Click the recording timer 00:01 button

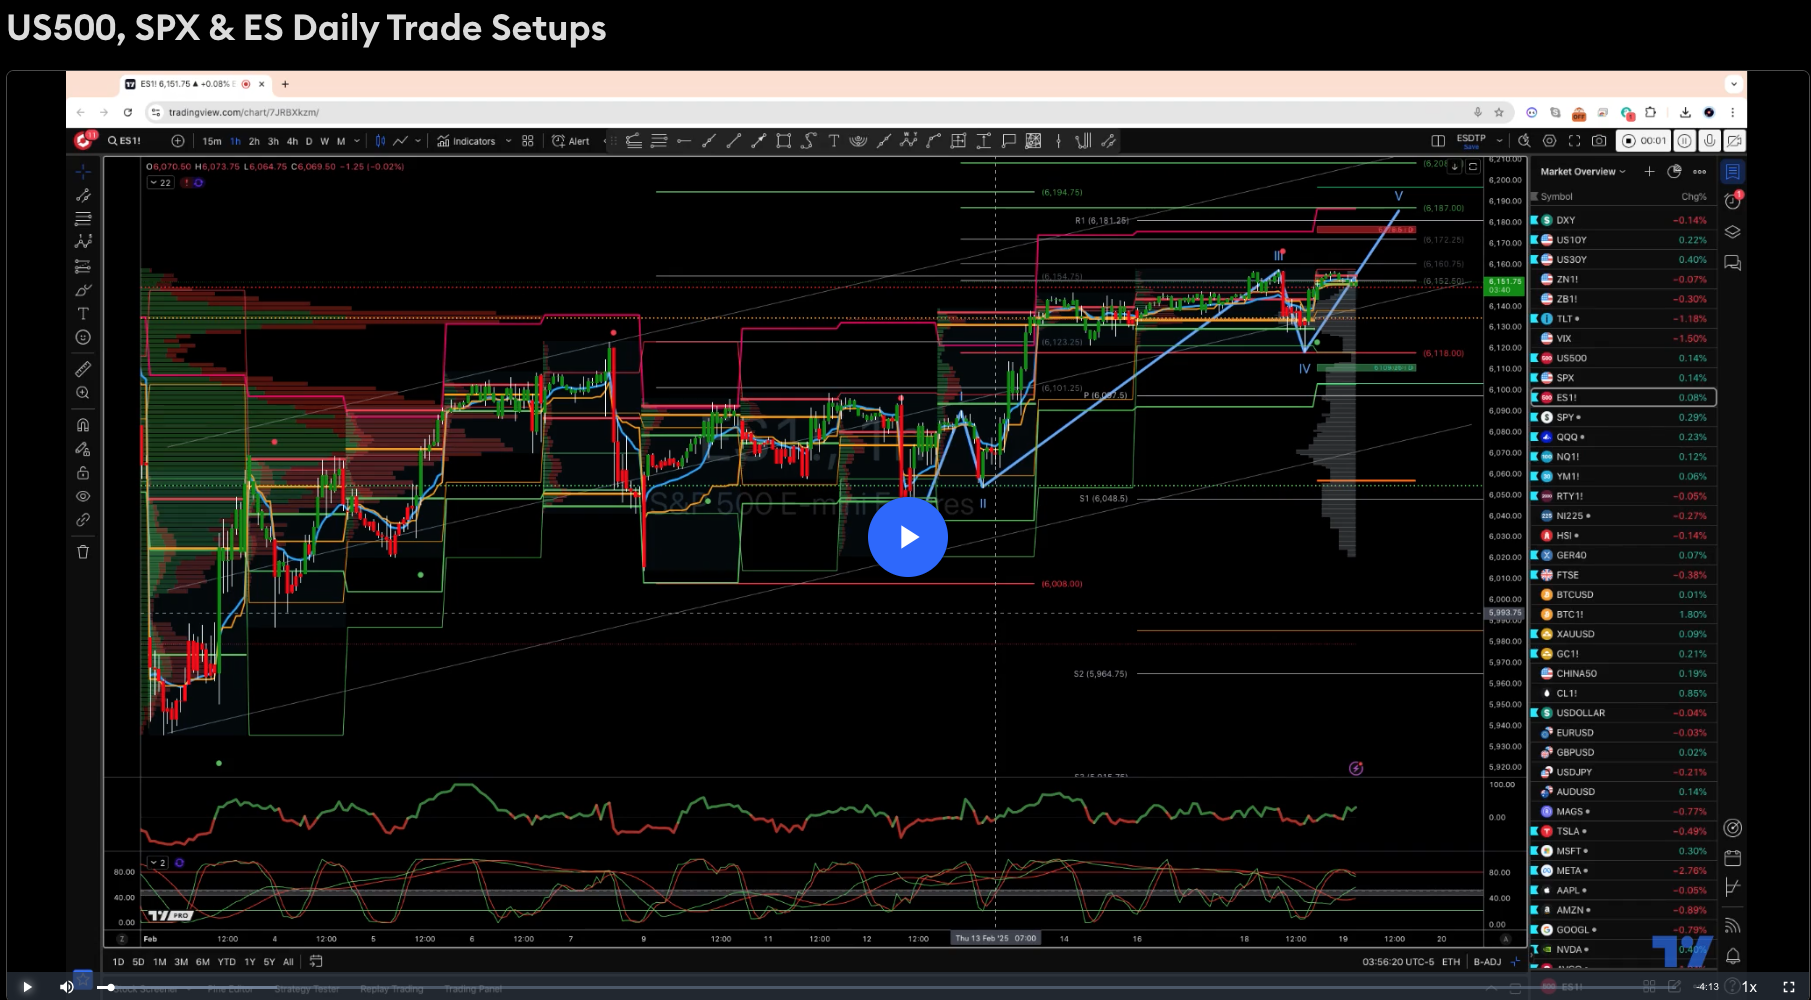click(1643, 141)
